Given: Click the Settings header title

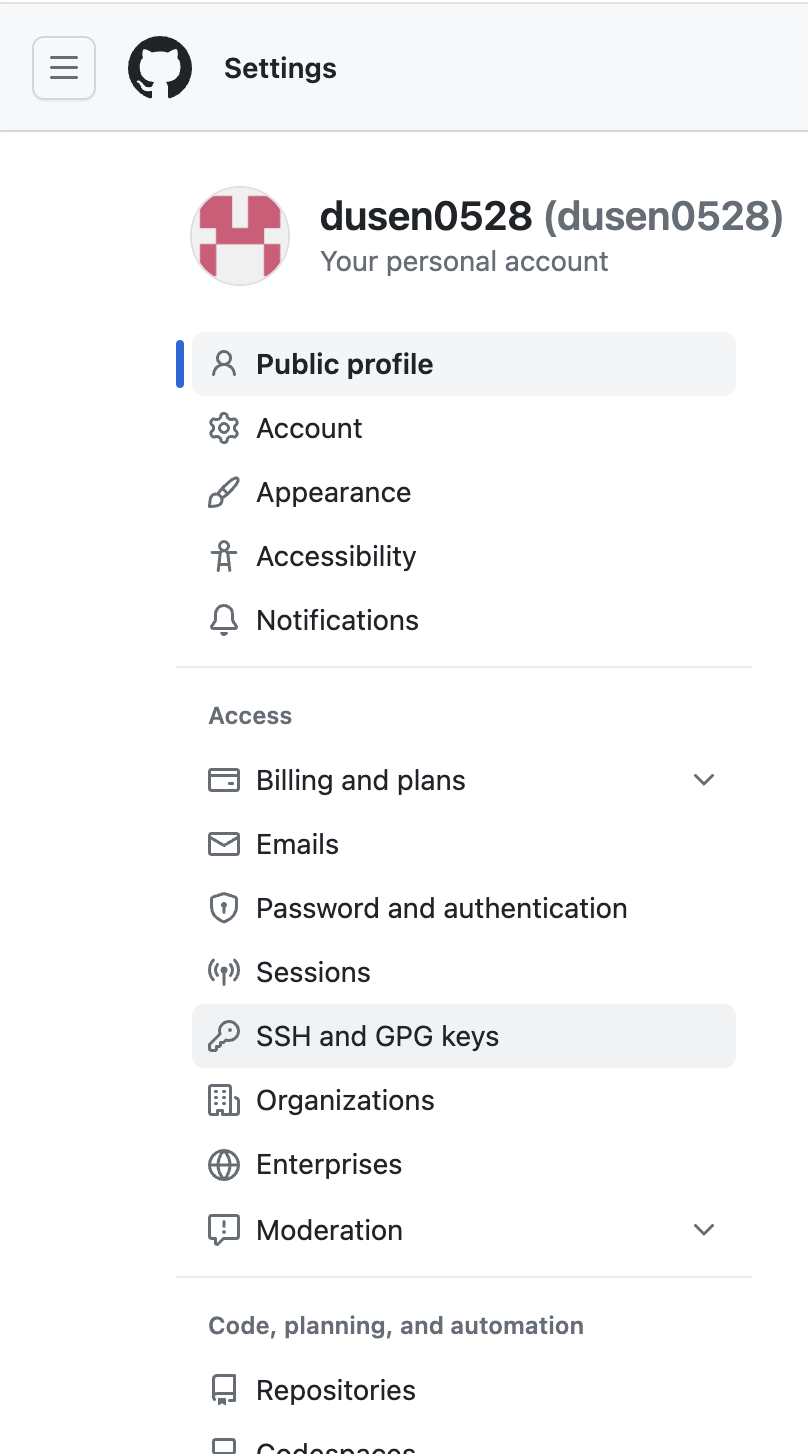Looking at the screenshot, I should pyautogui.click(x=280, y=68).
